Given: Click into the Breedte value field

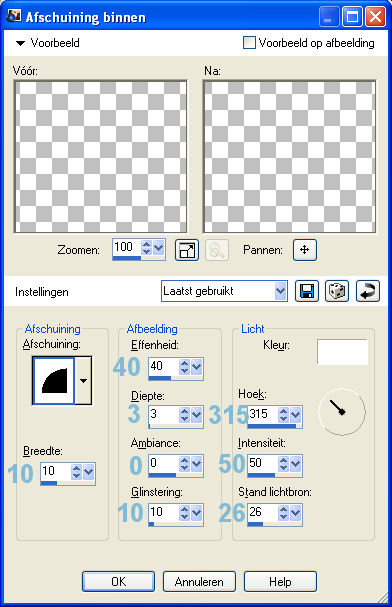Looking at the screenshot, I should [55, 472].
